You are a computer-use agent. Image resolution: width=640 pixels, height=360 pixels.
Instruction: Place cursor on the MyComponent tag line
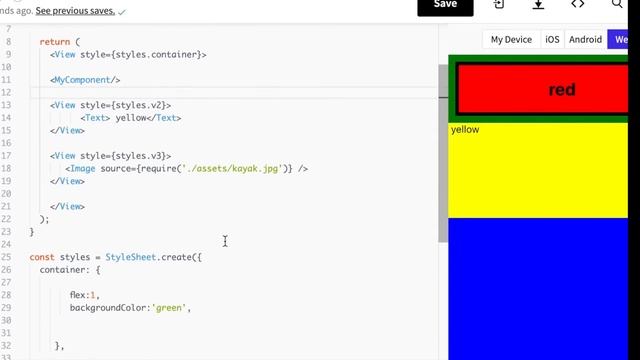[x=85, y=80]
